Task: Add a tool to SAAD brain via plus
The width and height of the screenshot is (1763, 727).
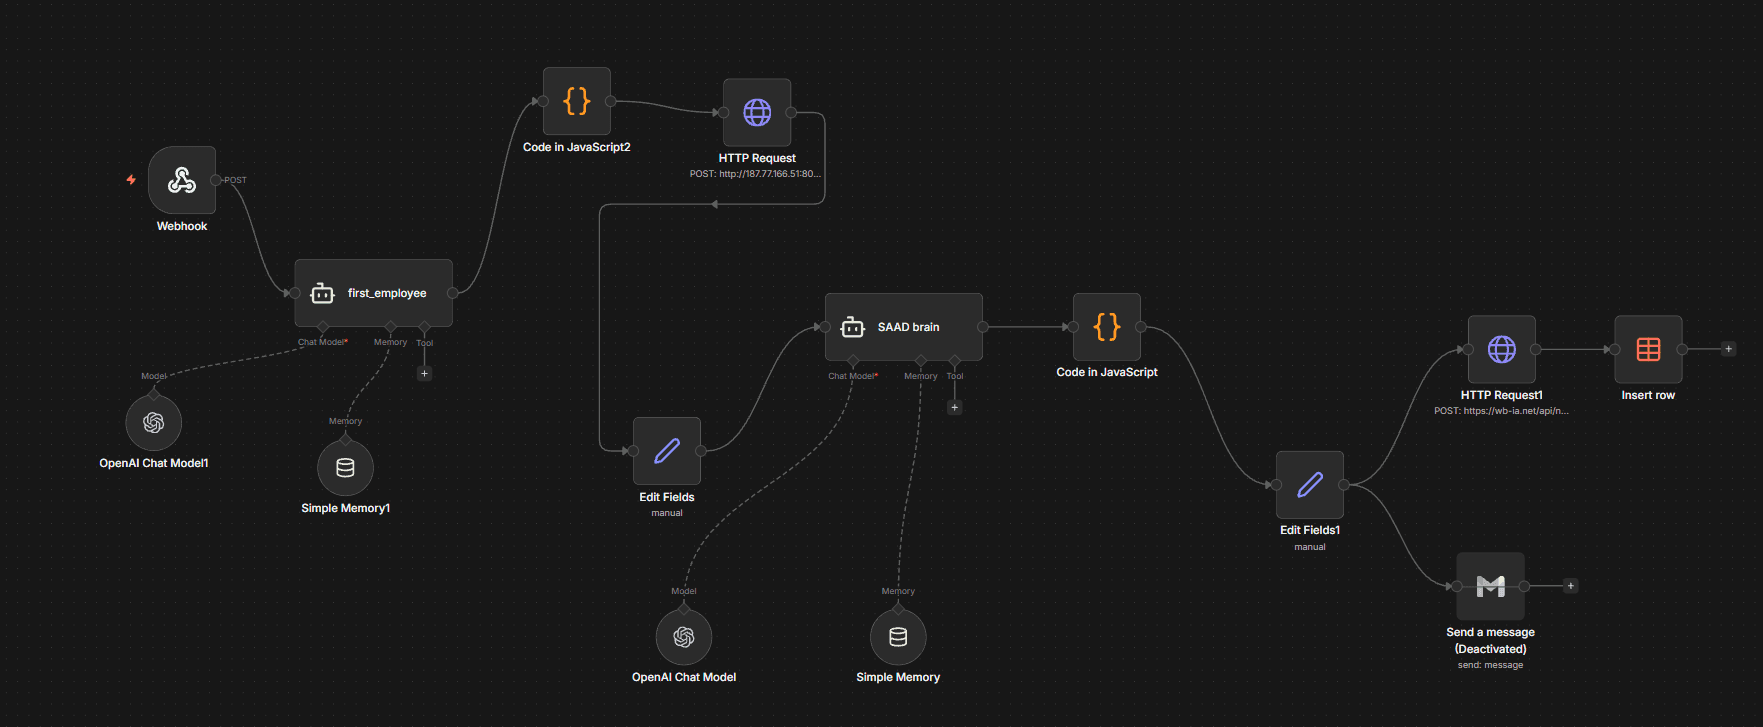Action: [x=955, y=407]
